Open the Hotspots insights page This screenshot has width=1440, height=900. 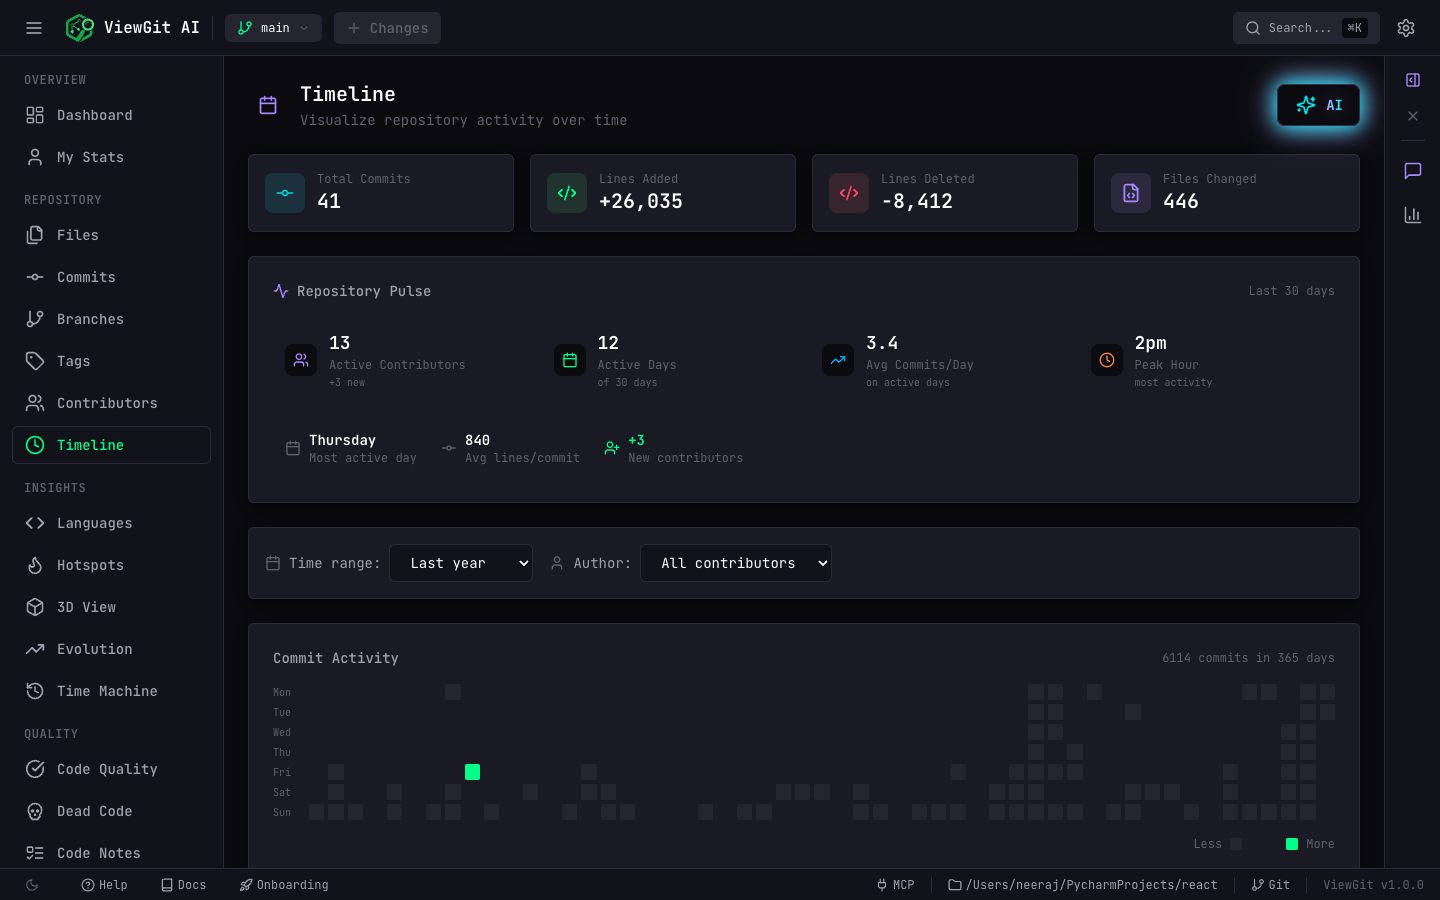tap(91, 565)
